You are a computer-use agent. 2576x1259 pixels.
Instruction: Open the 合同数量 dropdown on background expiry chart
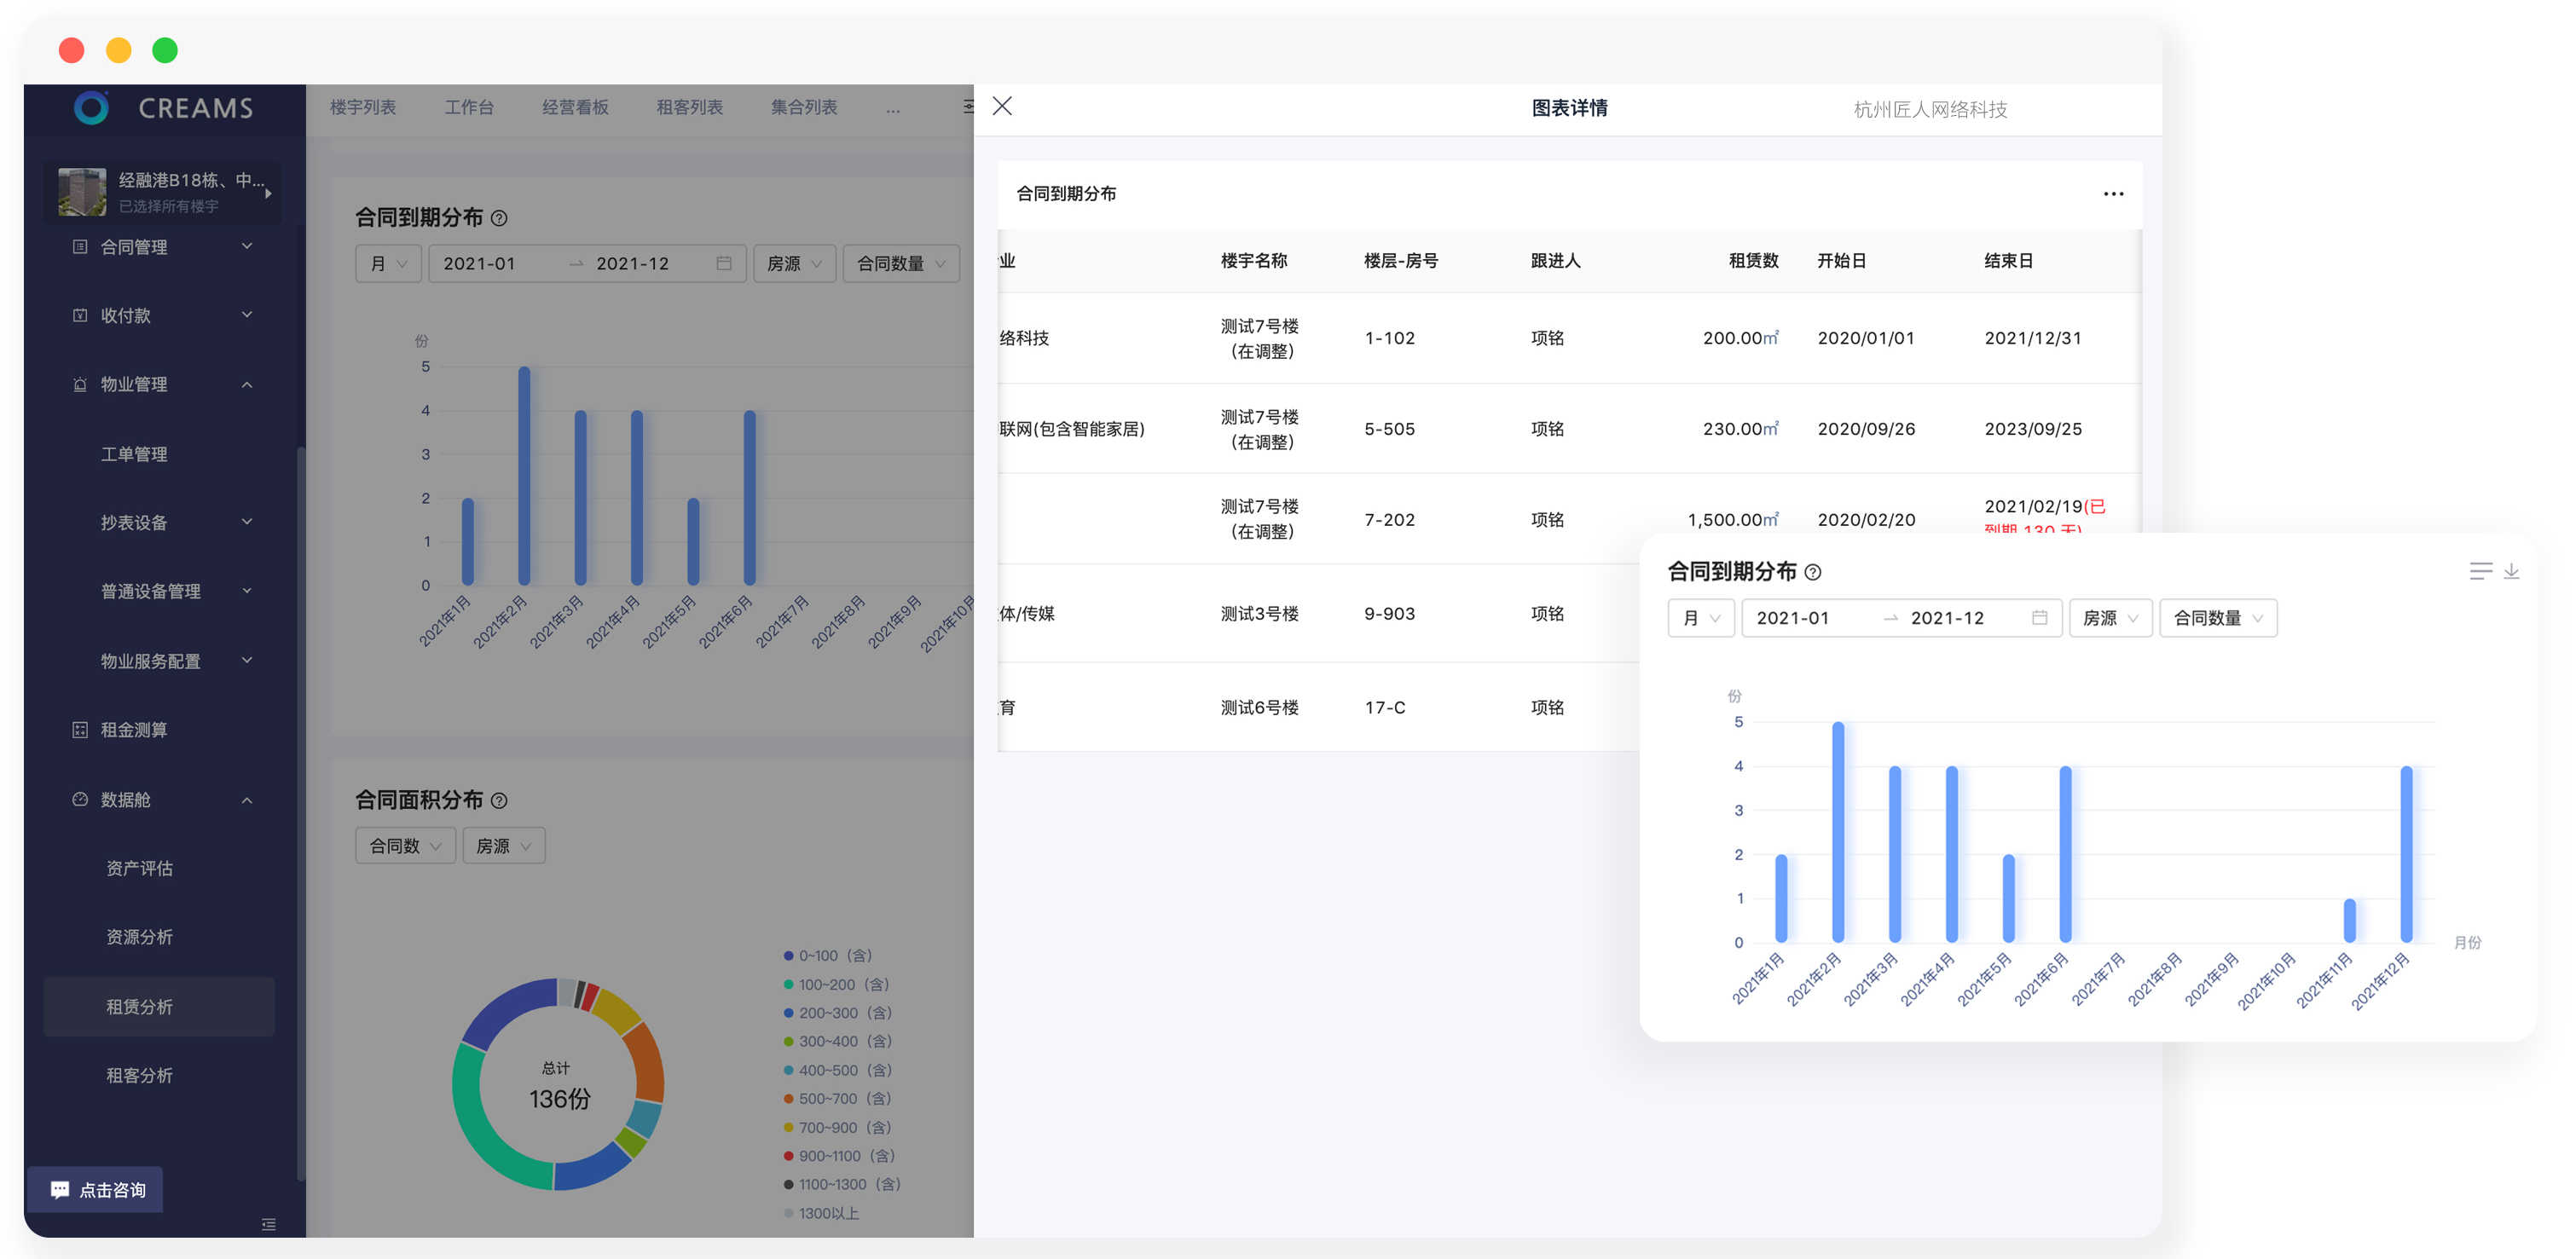(901, 263)
